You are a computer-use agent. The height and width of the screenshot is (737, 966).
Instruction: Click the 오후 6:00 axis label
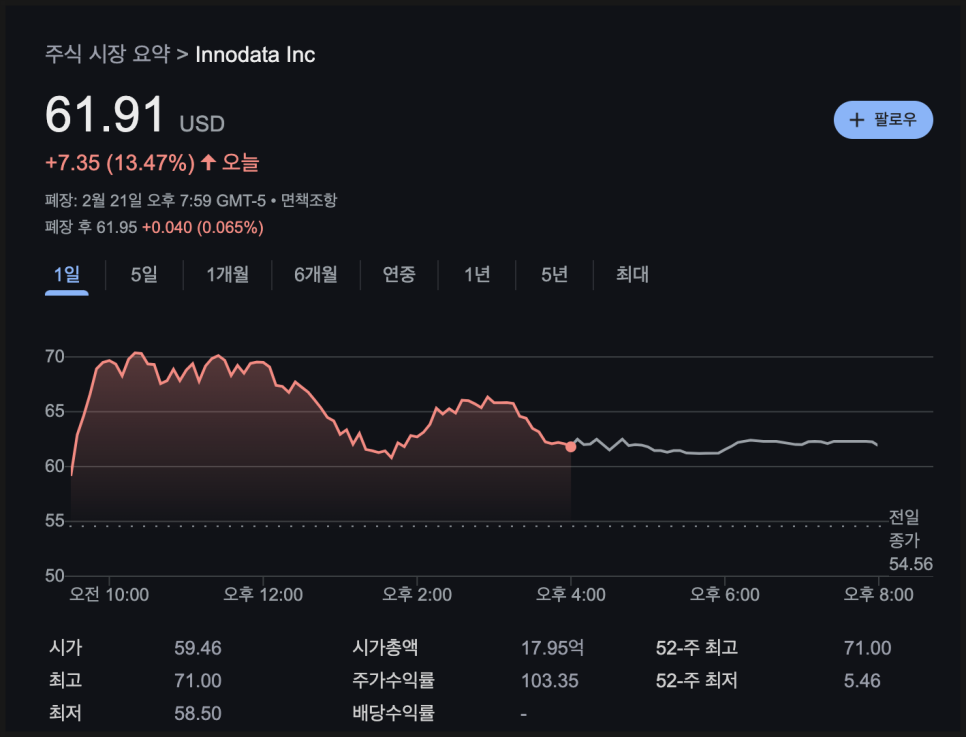coord(724,595)
